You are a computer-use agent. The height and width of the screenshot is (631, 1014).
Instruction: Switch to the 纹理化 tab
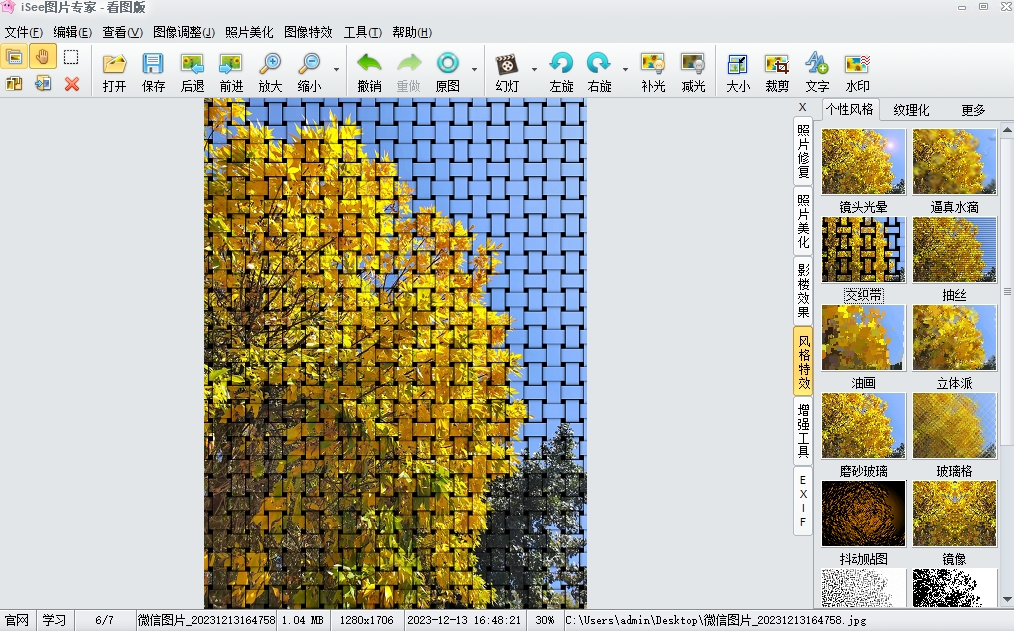(x=911, y=110)
